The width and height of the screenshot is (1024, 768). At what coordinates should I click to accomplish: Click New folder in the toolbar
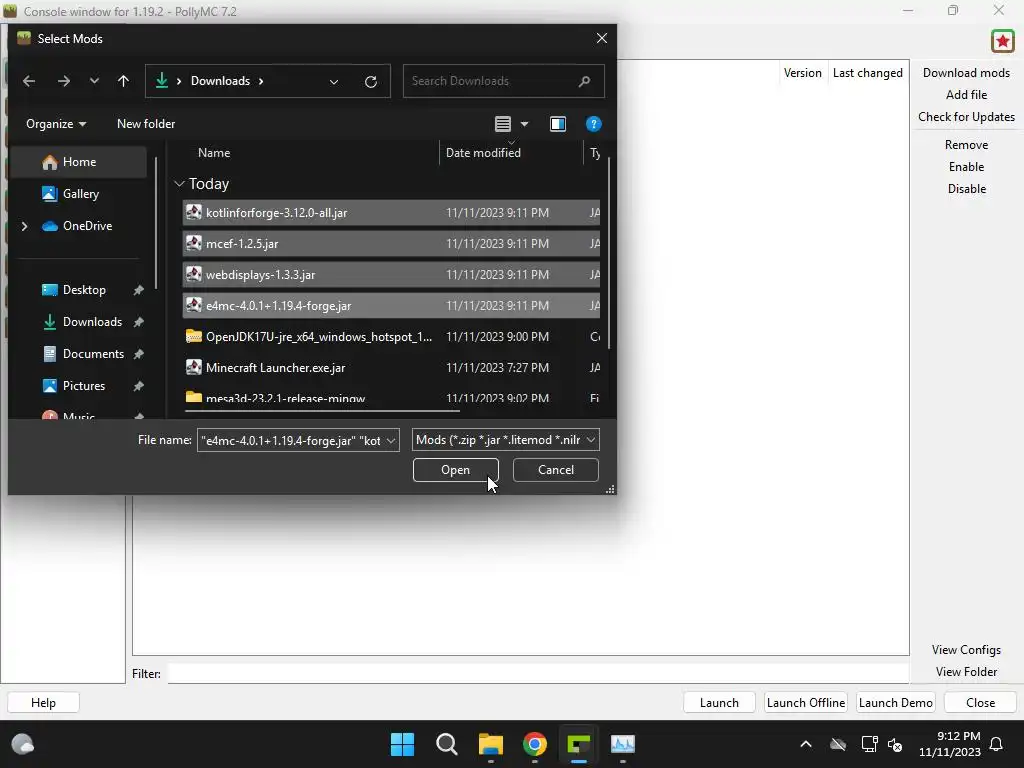[x=146, y=124]
